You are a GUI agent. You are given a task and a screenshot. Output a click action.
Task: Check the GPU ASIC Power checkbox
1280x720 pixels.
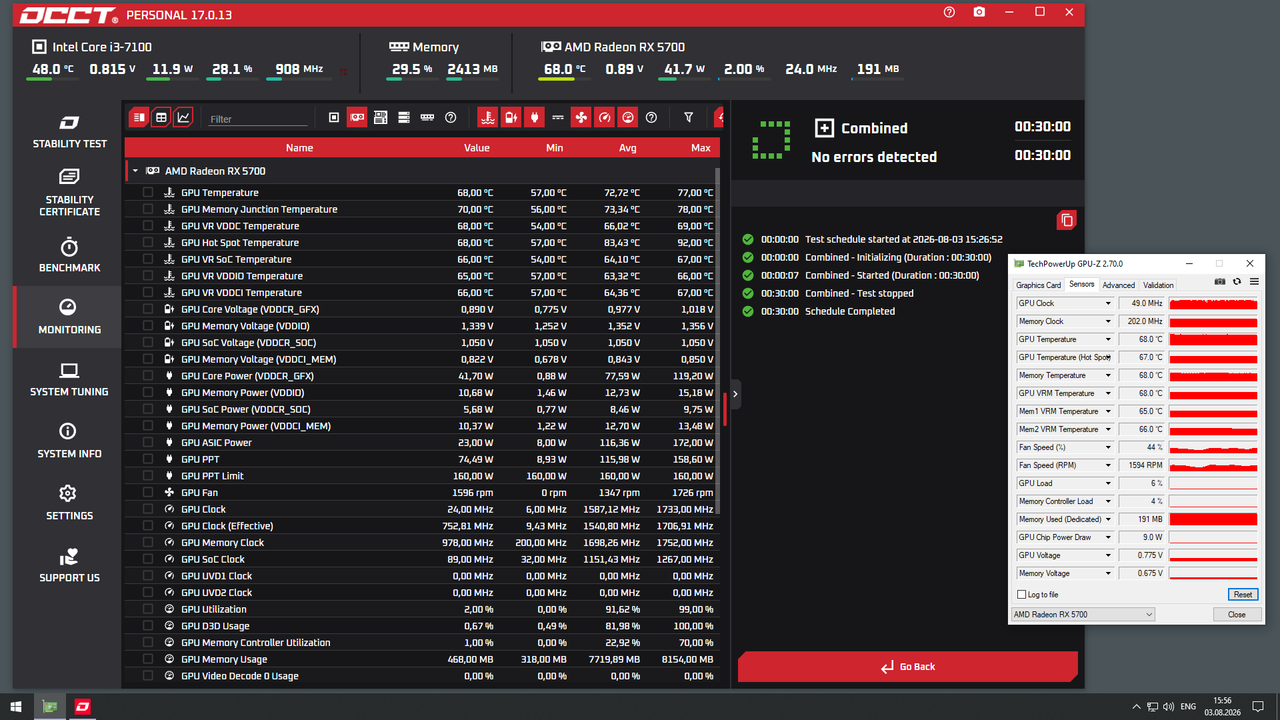pyautogui.click(x=148, y=442)
